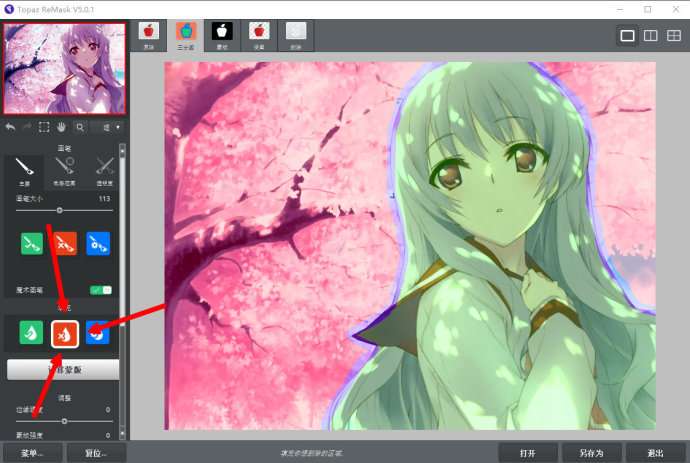This screenshot has width=690, height=463.
Task: Click the 打开 open button
Action: pyautogui.click(x=528, y=453)
